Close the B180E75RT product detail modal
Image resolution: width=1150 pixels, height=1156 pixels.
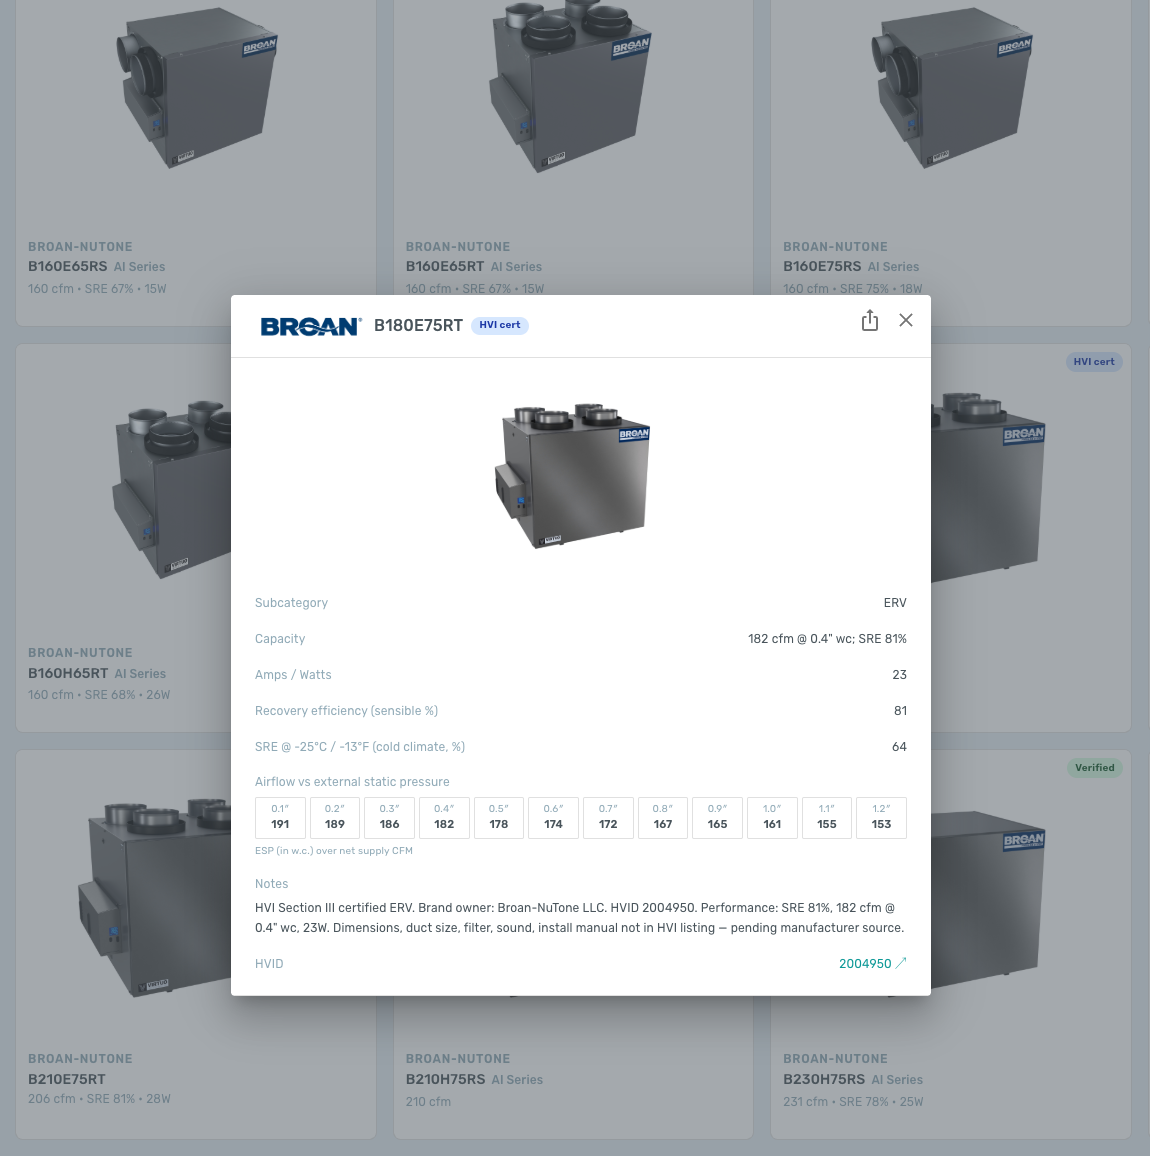906,320
